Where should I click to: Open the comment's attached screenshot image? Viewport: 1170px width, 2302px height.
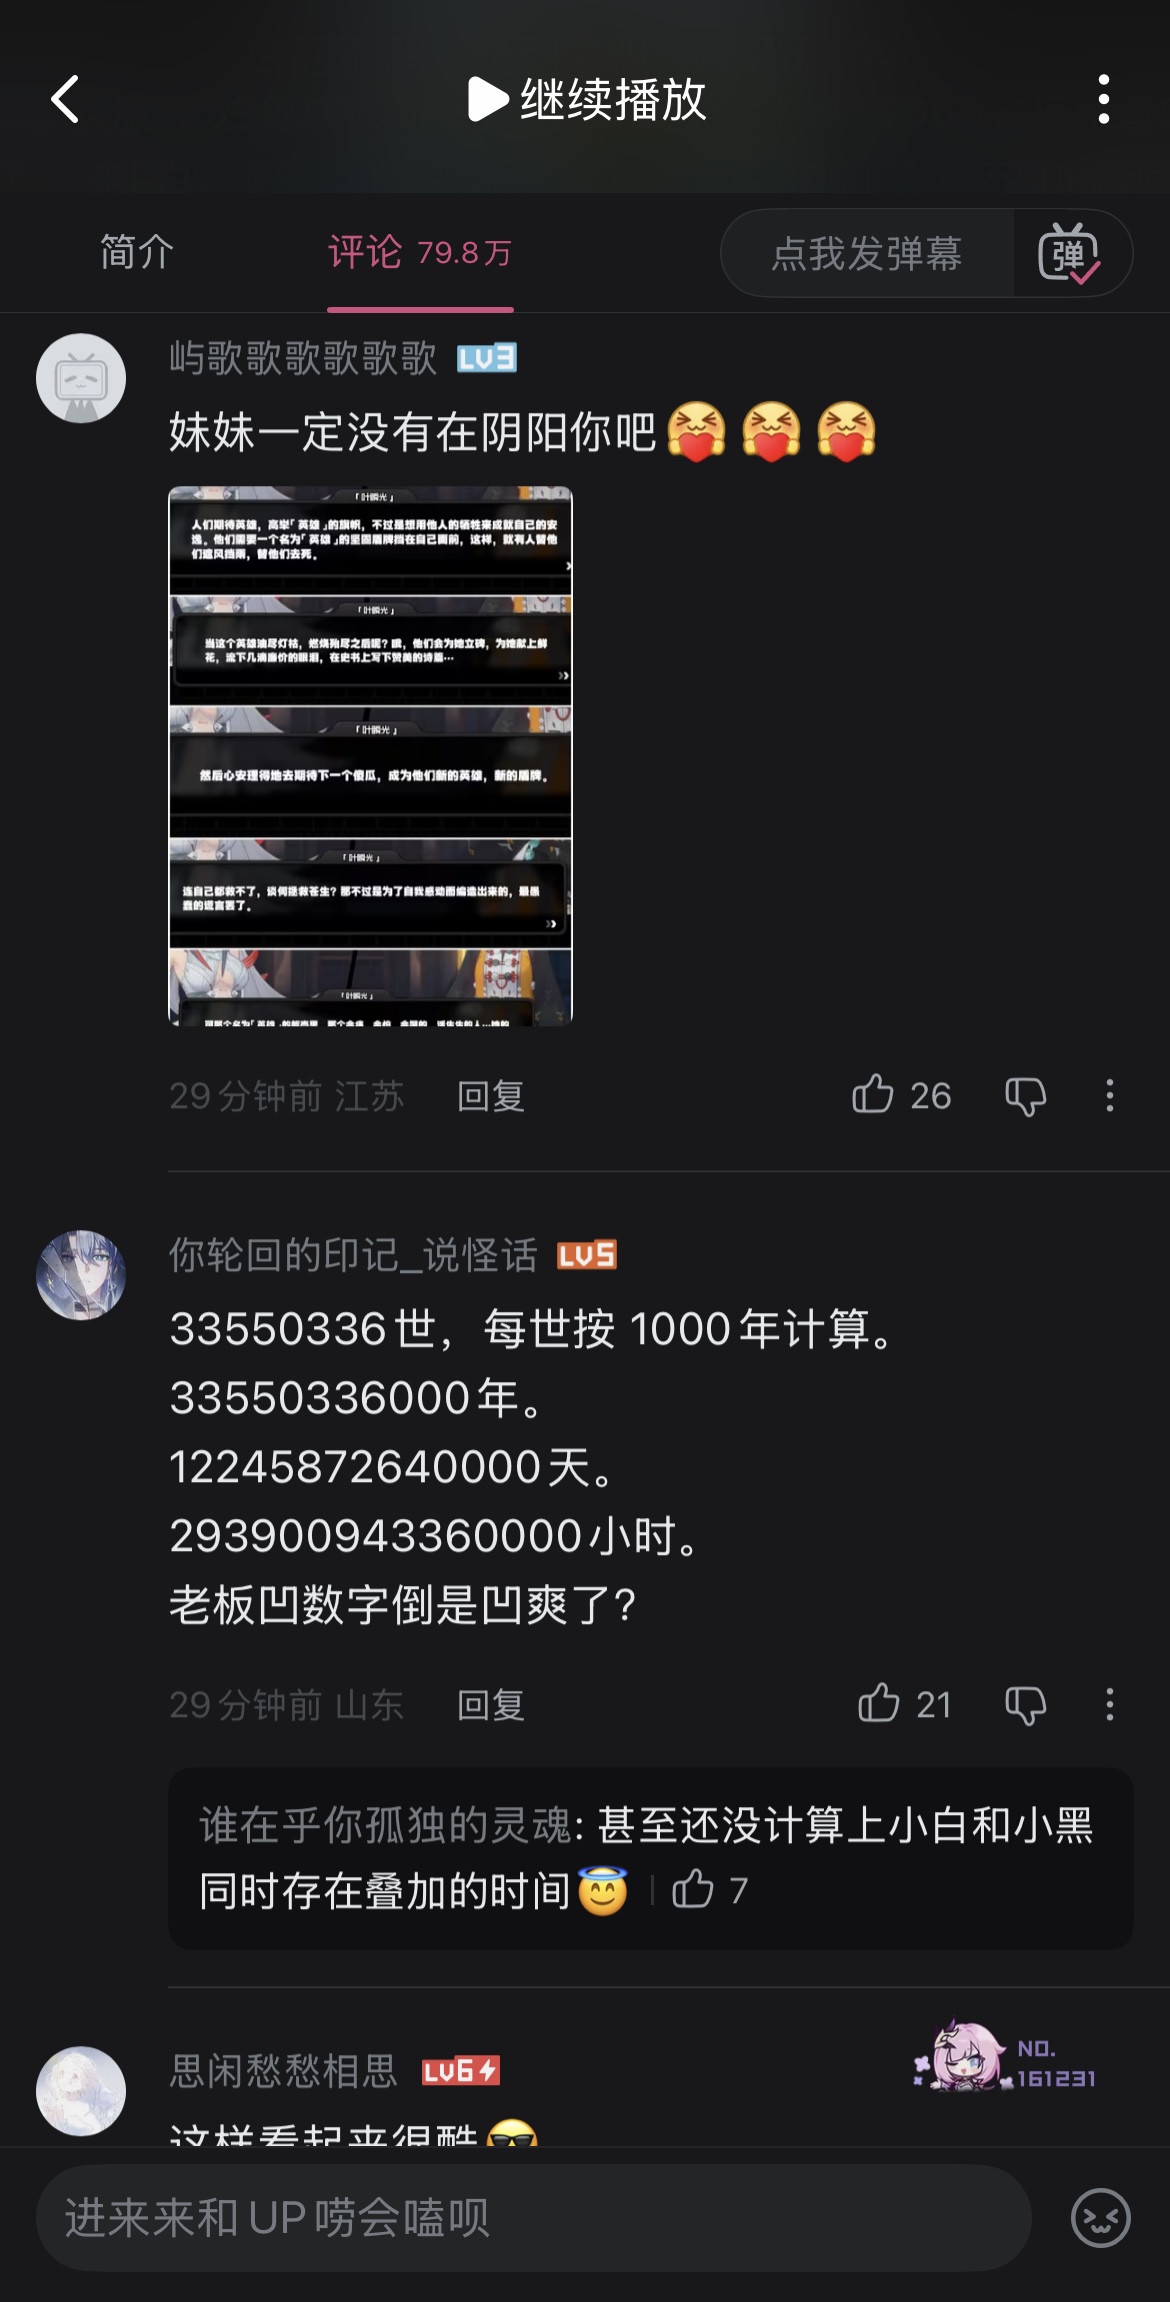pyautogui.click(x=370, y=756)
